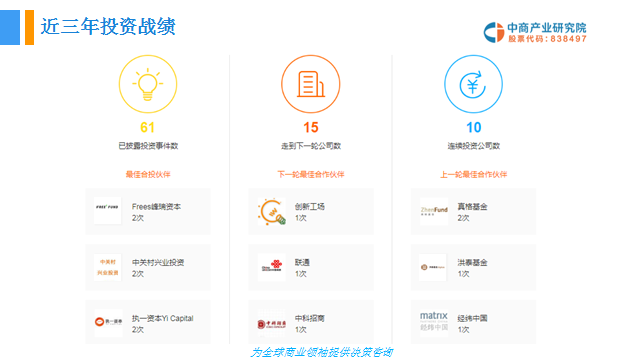Click the blue yen refresh circle icon
The image size is (625, 360).
pos(473,84)
